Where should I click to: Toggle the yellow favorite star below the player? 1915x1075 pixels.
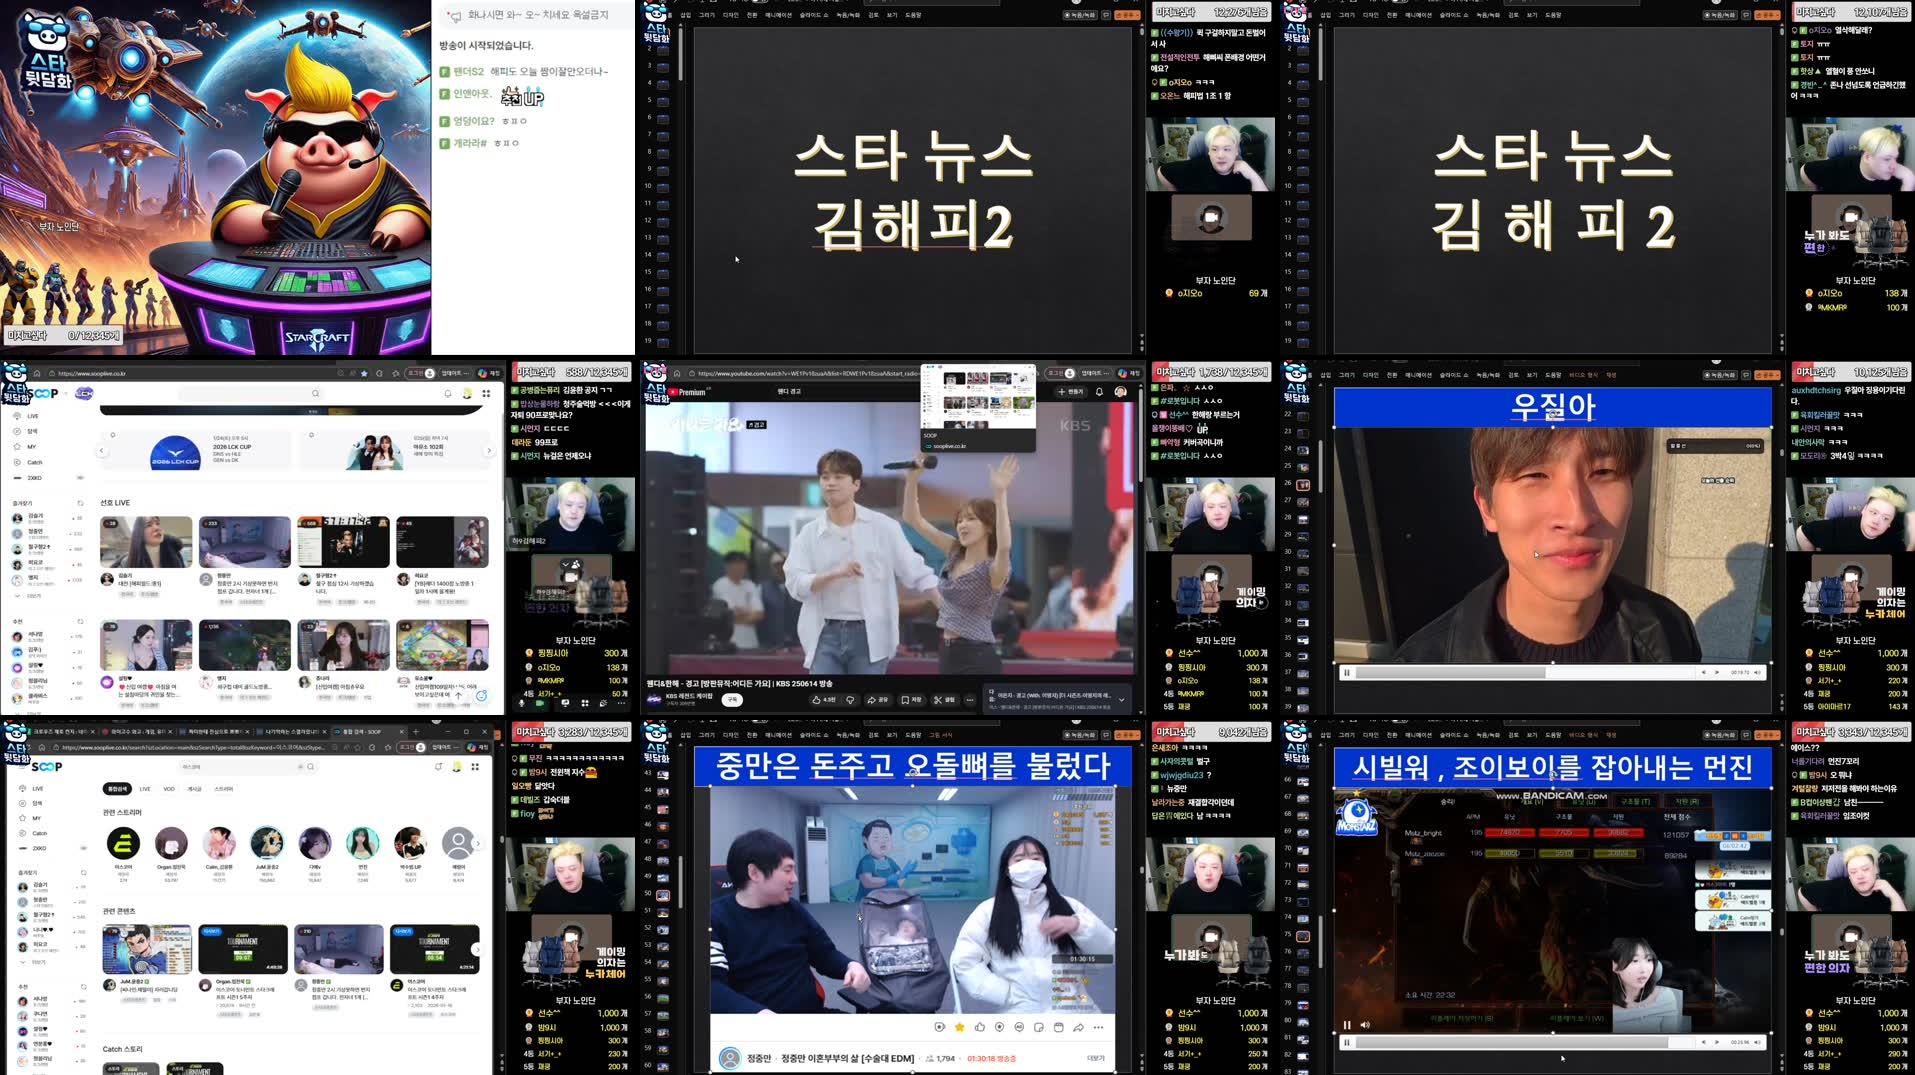[959, 1027]
